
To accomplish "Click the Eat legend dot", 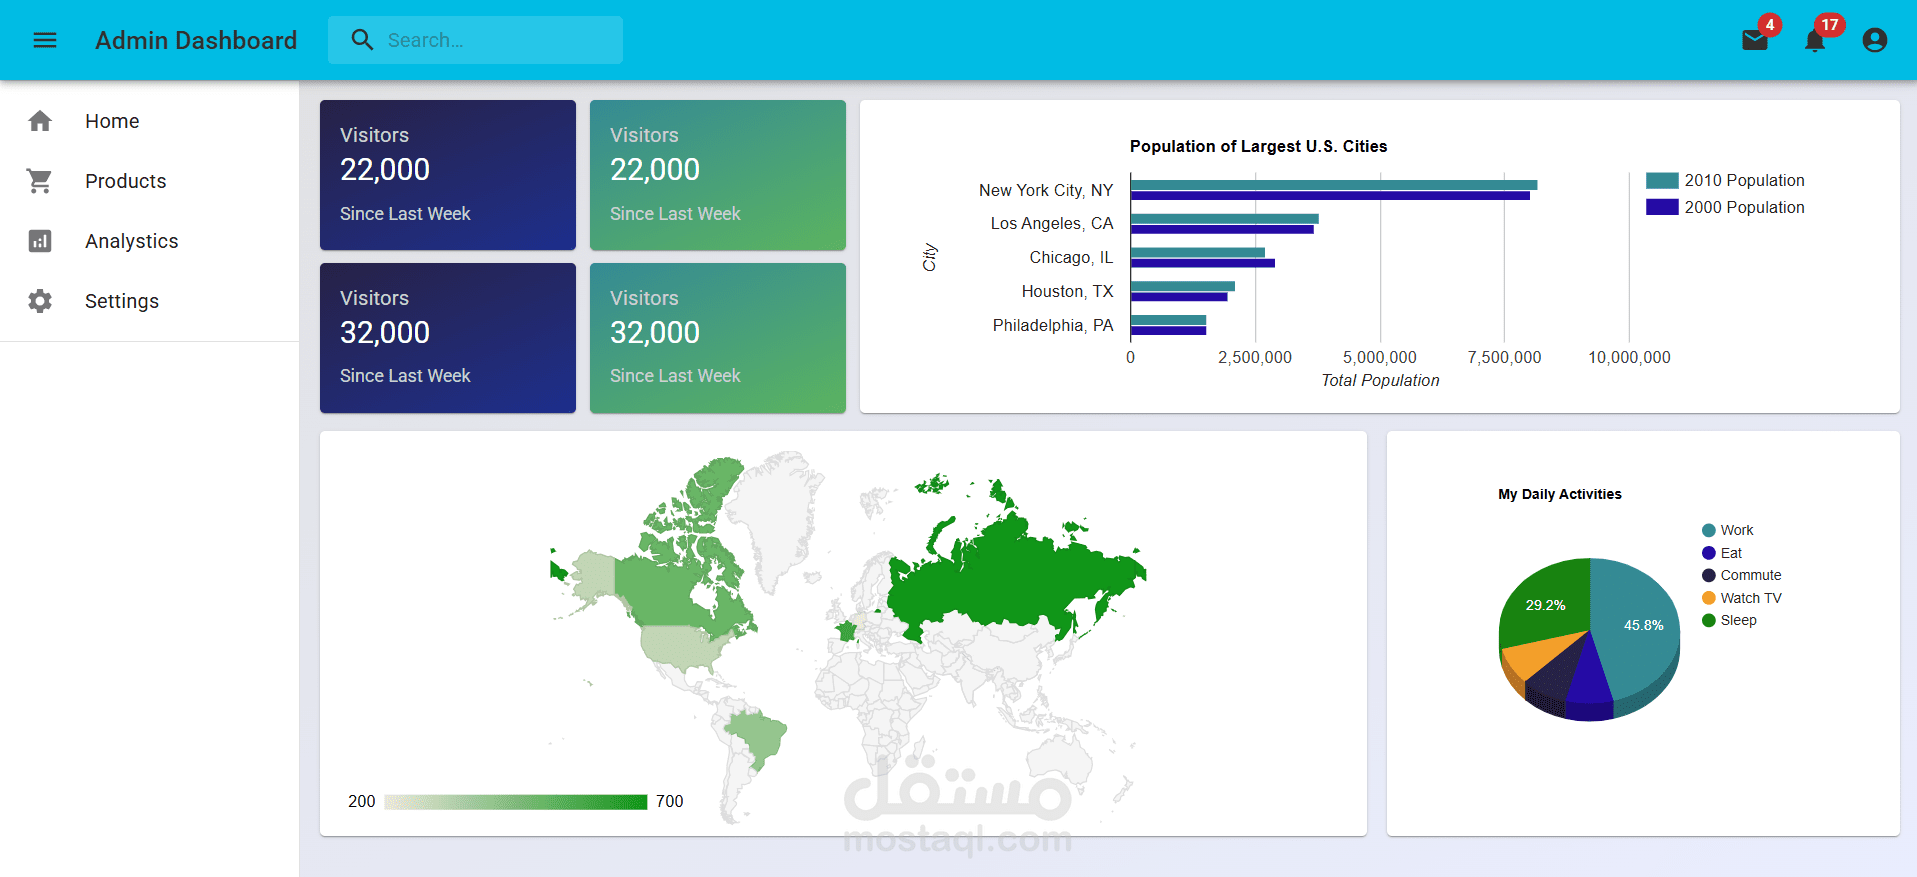I will click(1709, 553).
